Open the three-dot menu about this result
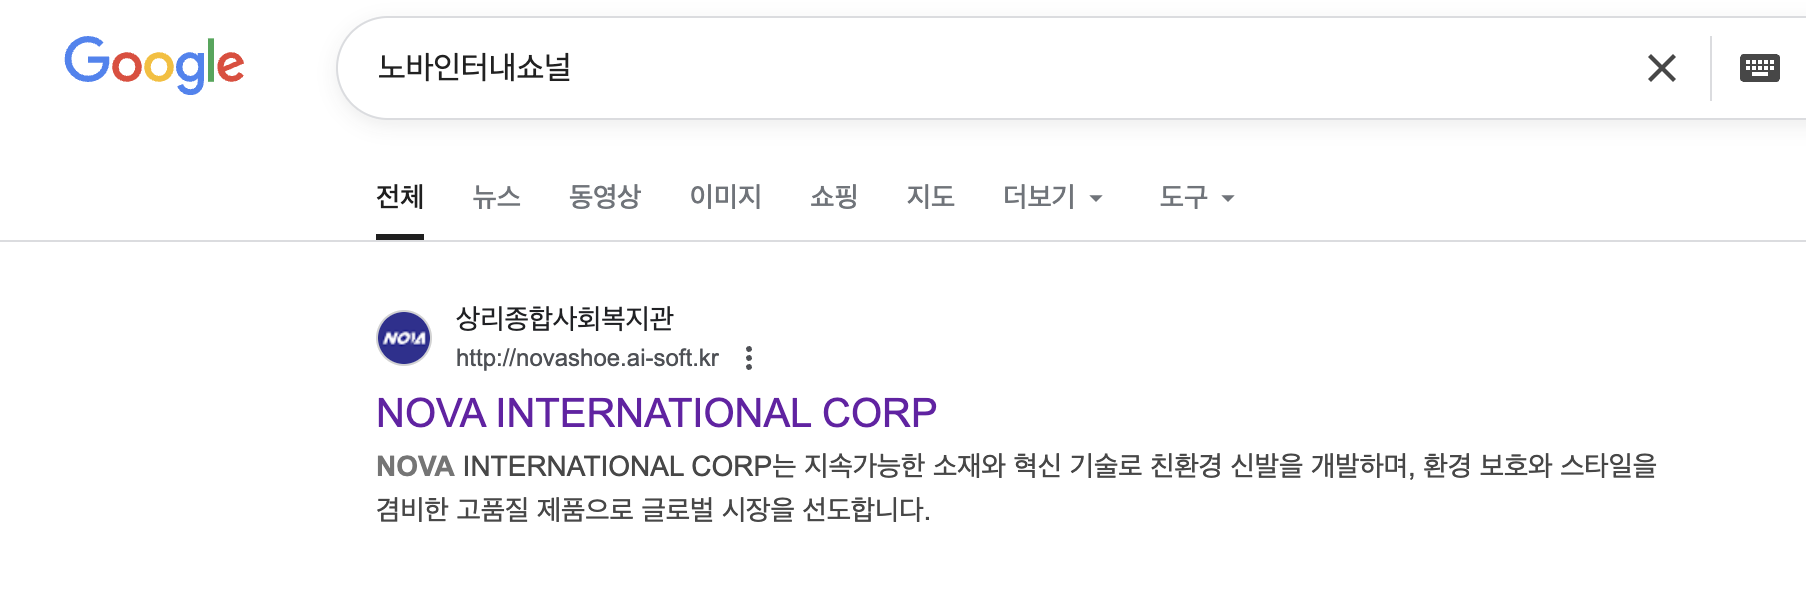This screenshot has width=1806, height=598. (749, 358)
